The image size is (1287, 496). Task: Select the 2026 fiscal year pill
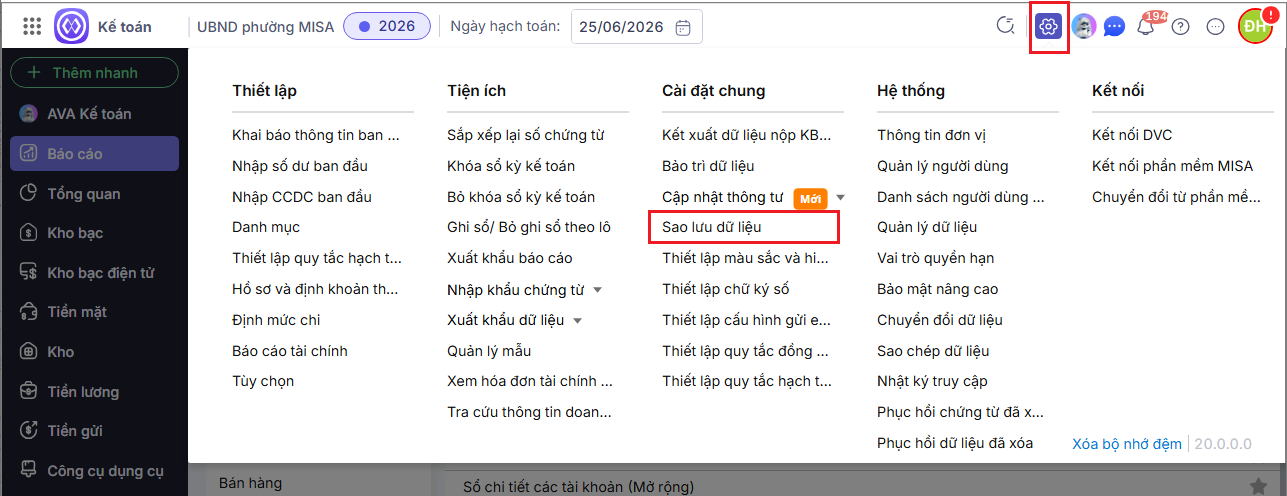387,26
